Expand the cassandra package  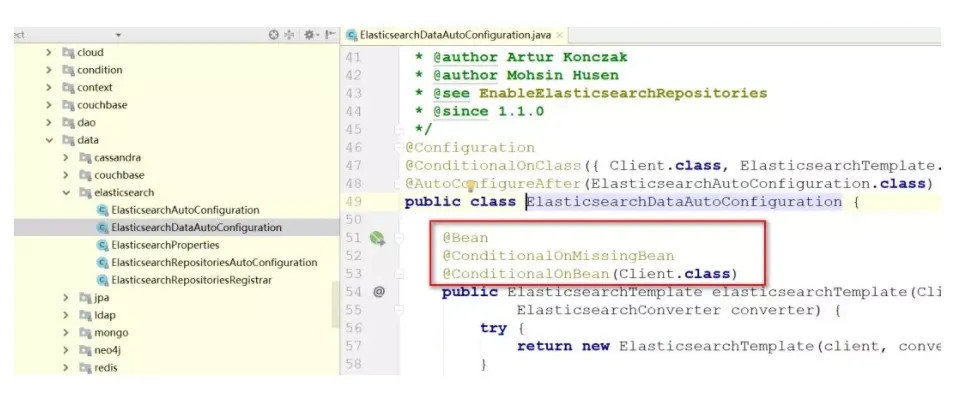[x=66, y=158]
